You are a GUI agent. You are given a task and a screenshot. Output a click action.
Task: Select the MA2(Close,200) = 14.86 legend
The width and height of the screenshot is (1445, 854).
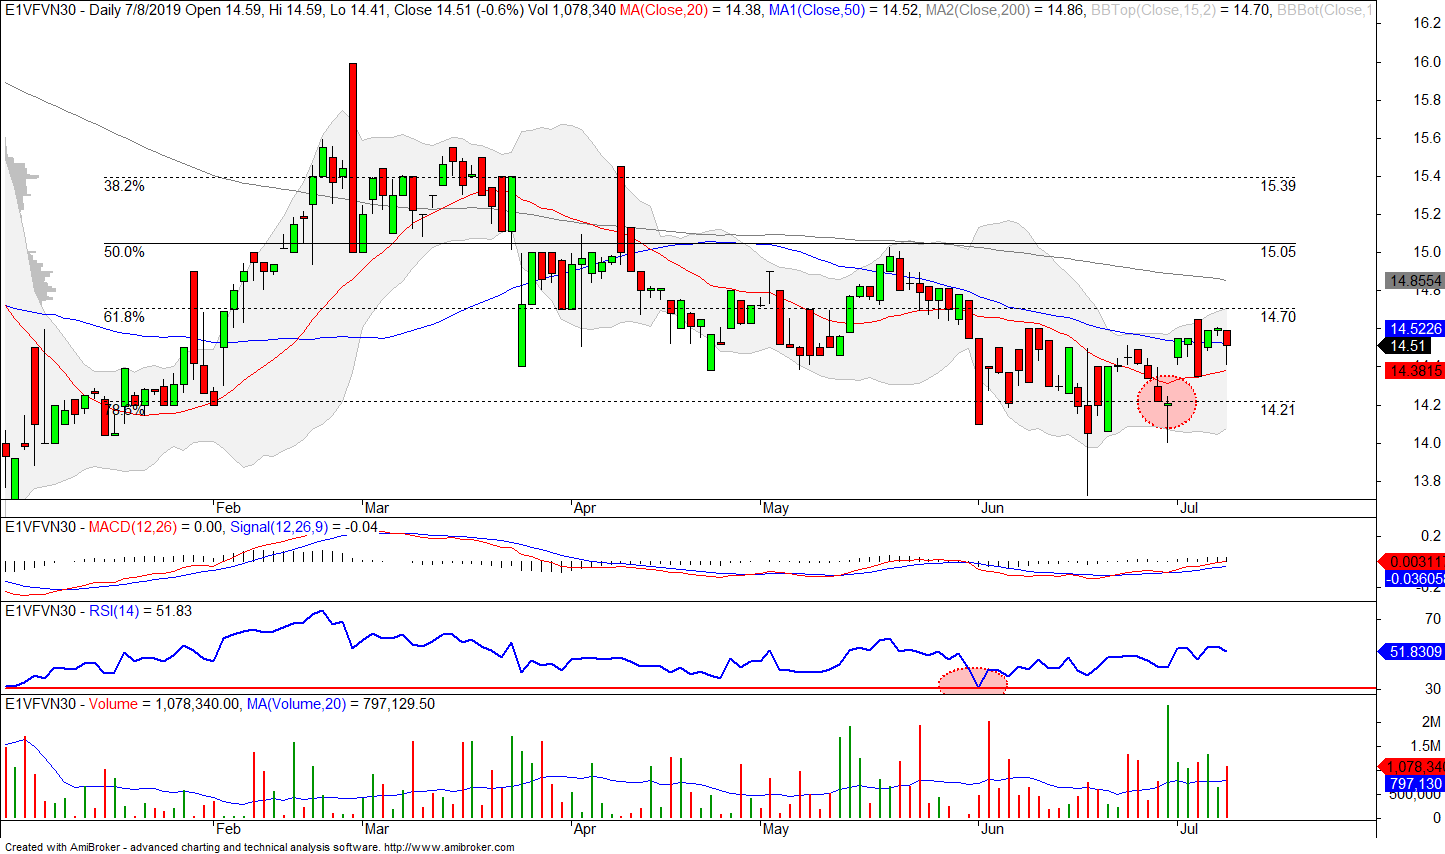pyautogui.click(x=1005, y=10)
